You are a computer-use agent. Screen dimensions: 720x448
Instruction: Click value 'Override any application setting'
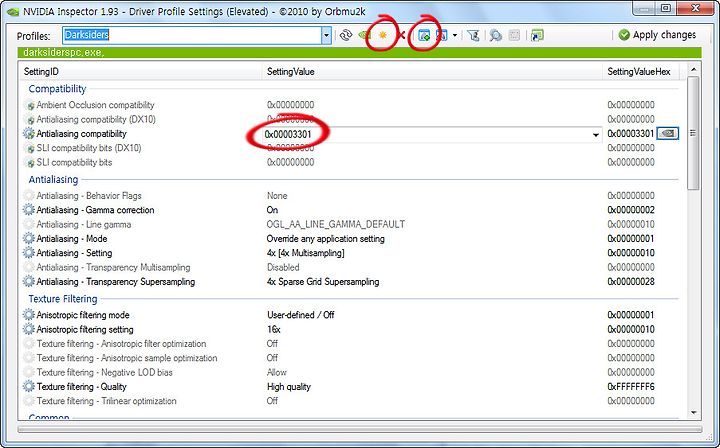(326, 239)
